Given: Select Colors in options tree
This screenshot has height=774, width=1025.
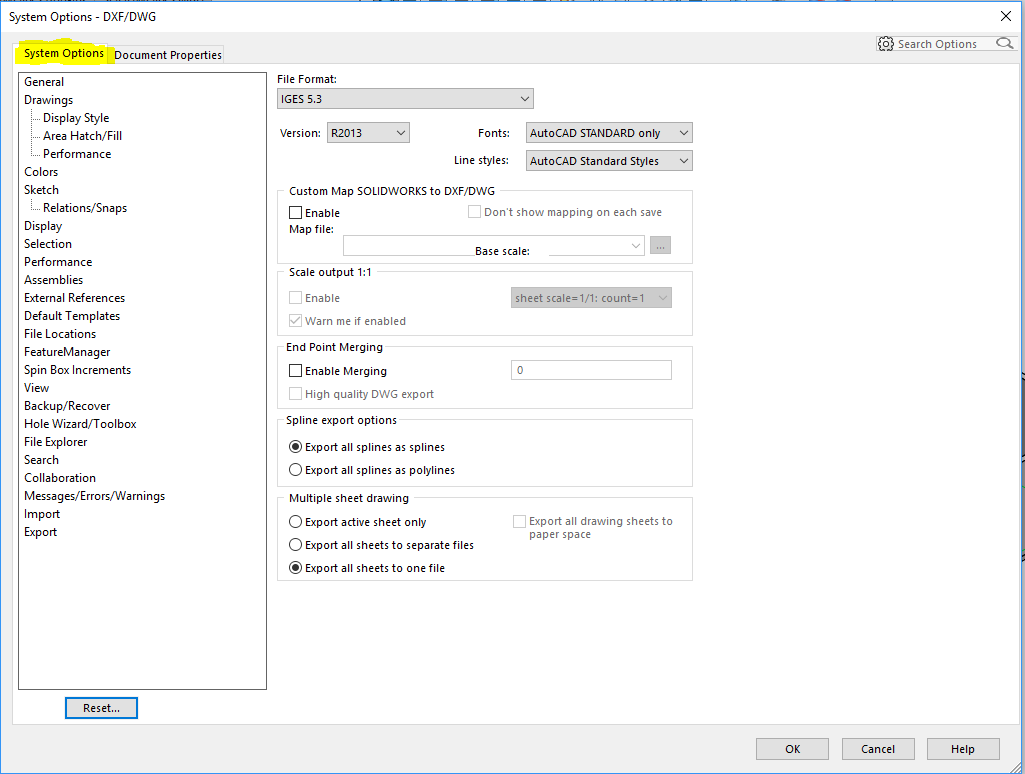Looking at the screenshot, I should point(41,172).
